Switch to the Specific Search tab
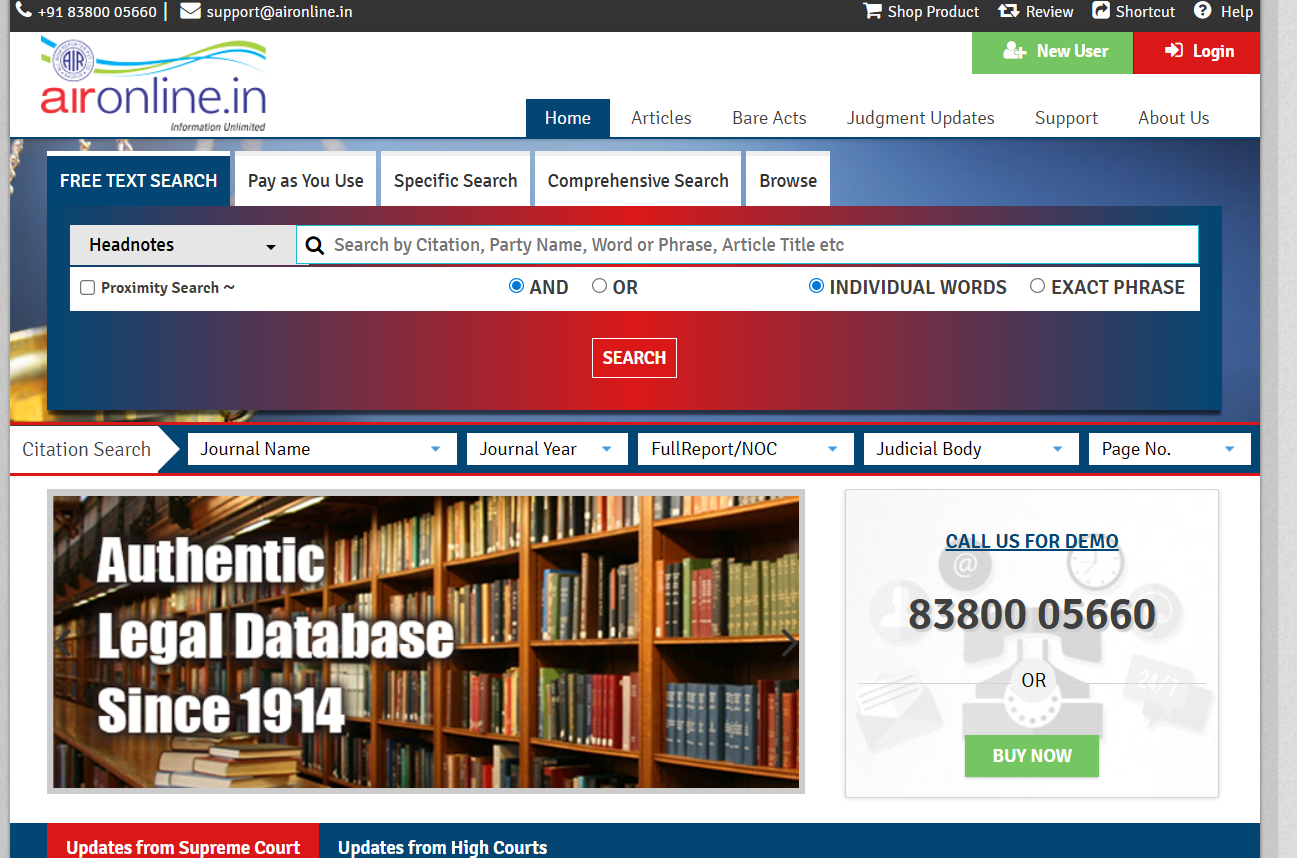Screen dimensions: 1297x858 tap(455, 180)
